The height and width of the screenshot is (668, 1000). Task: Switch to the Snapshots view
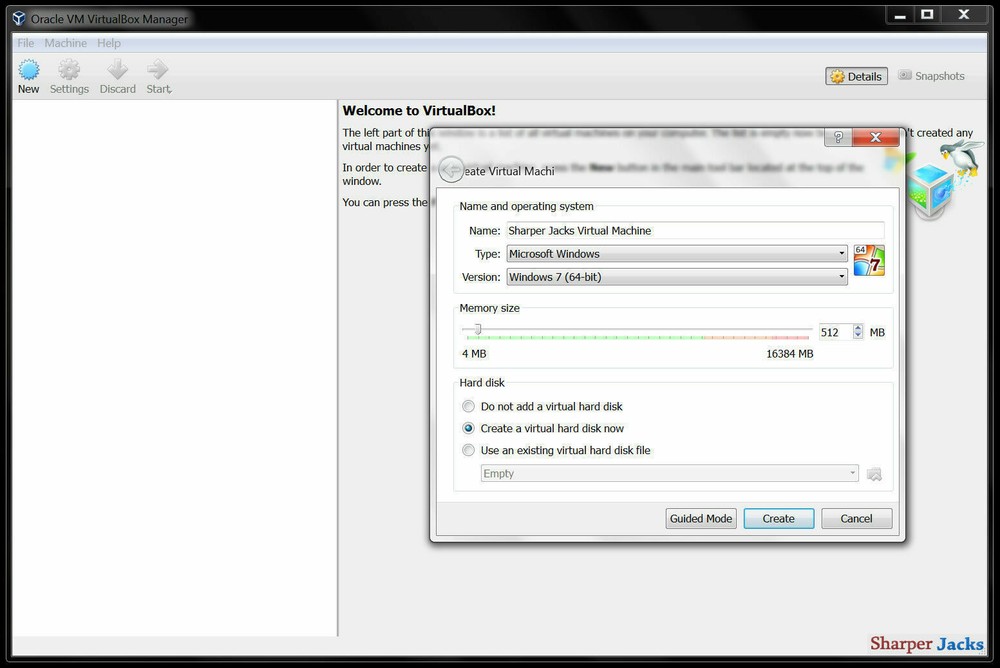tap(931, 75)
